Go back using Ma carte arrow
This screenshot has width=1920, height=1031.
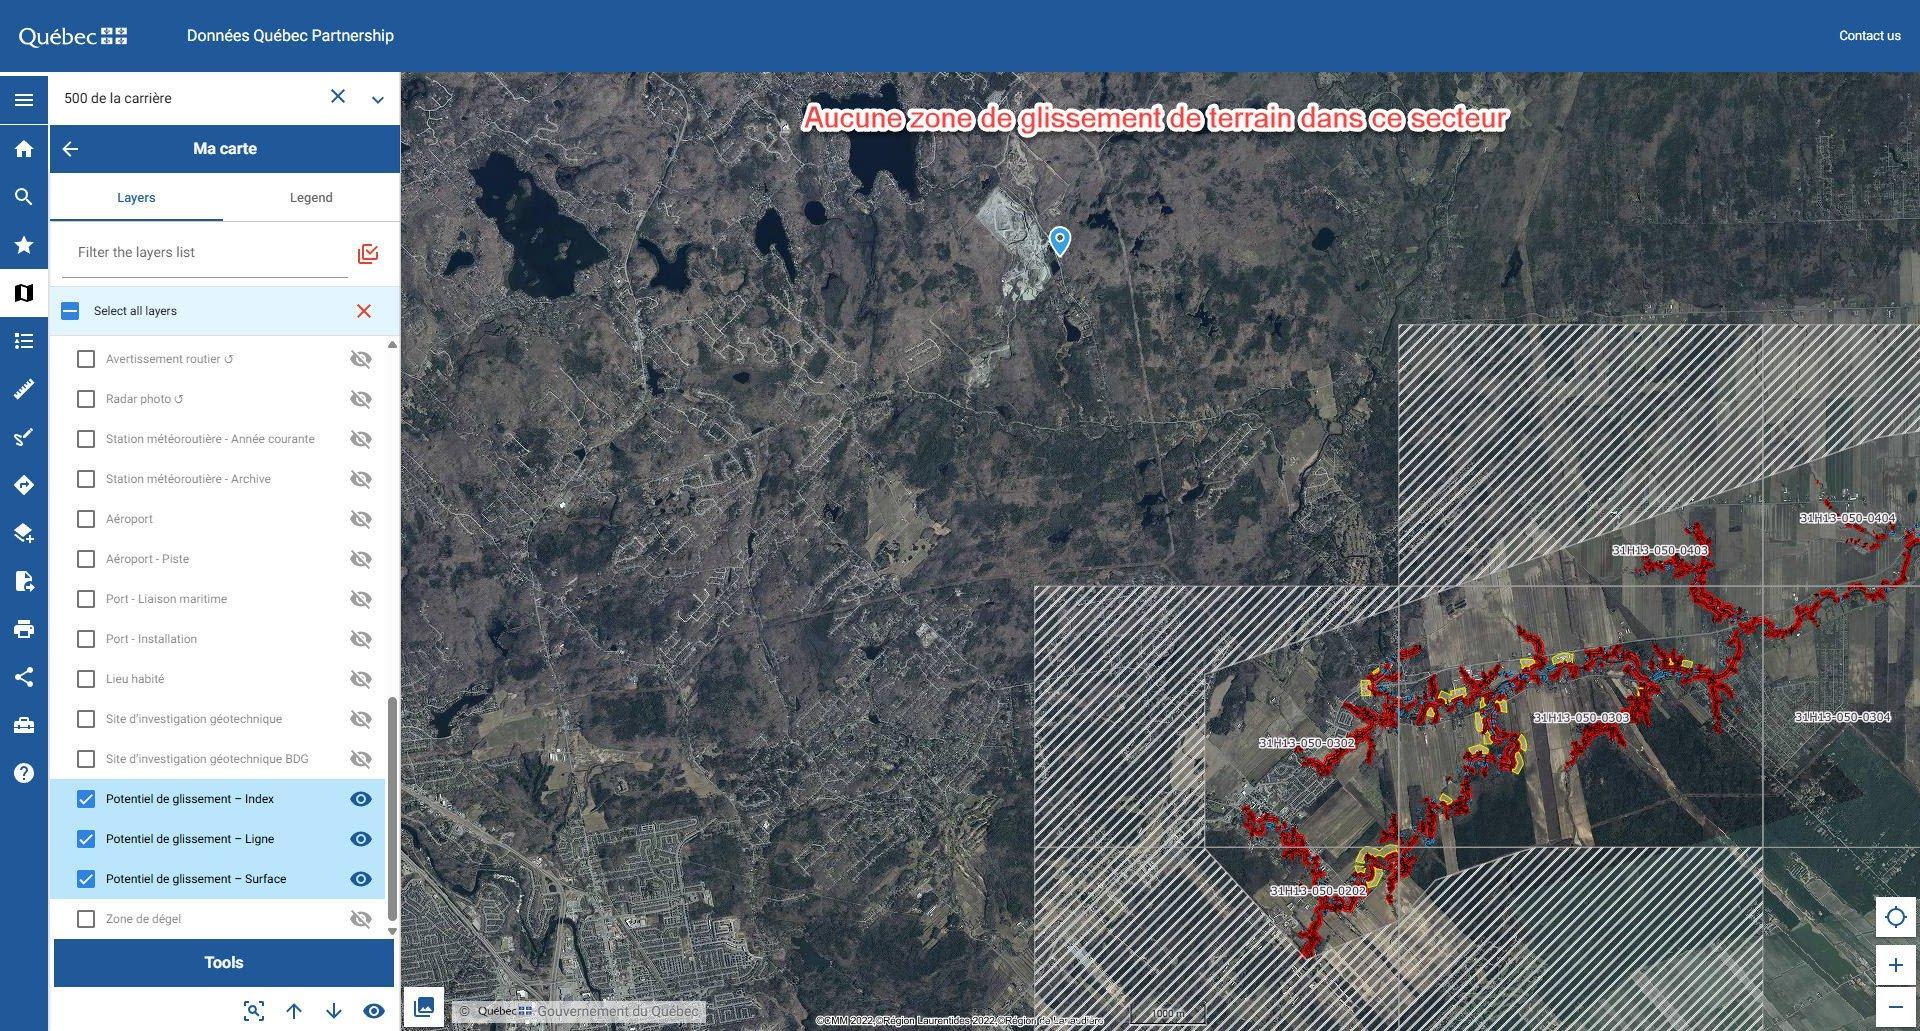click(70, 149)
